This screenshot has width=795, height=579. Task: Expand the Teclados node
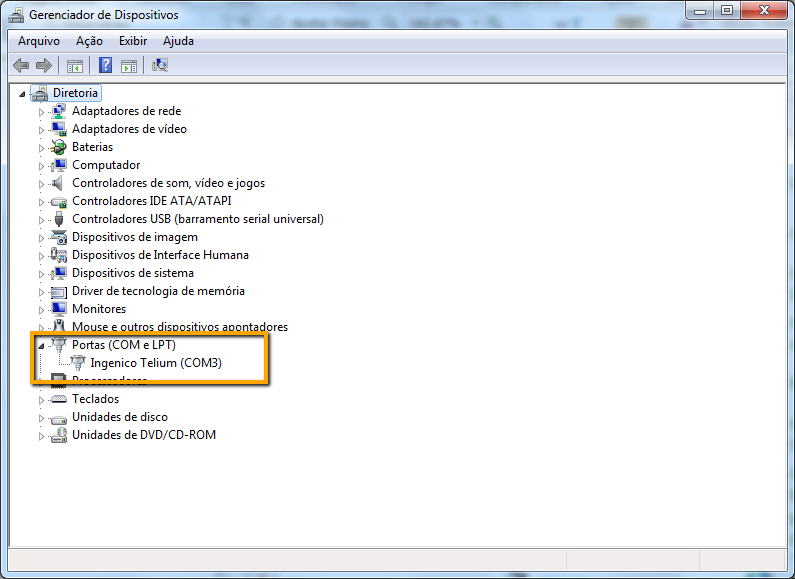click(x=41, y=400)
